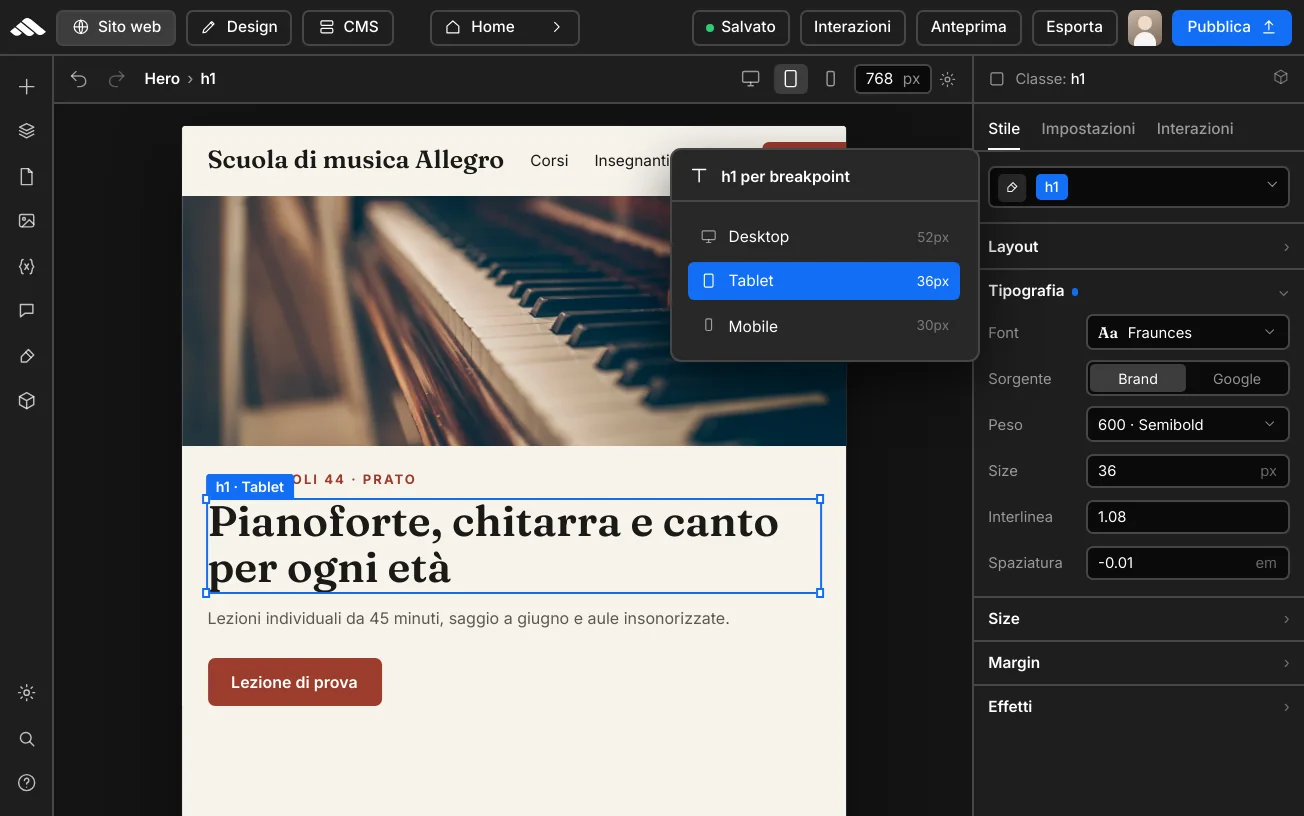Select Google font source
This screenshot has height=816, width=1304.
point(1237,379)
